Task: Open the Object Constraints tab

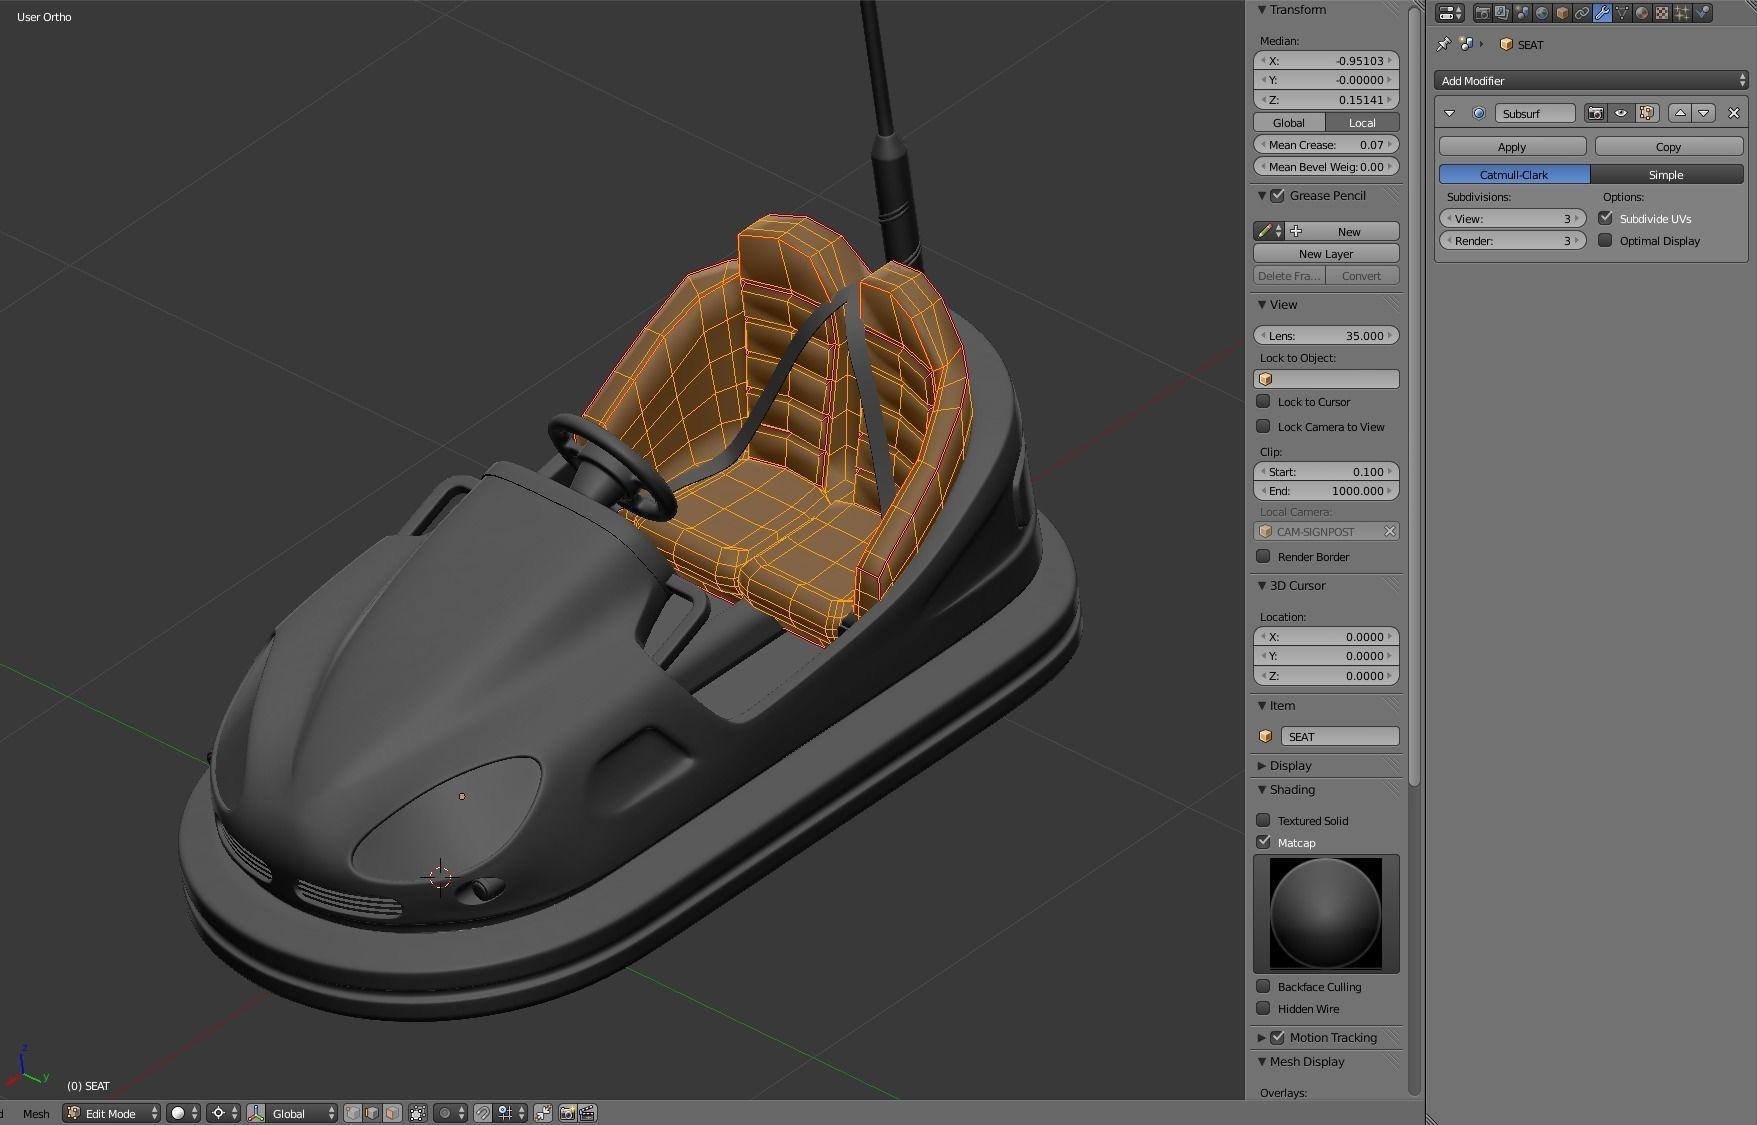Action: 1582,13
